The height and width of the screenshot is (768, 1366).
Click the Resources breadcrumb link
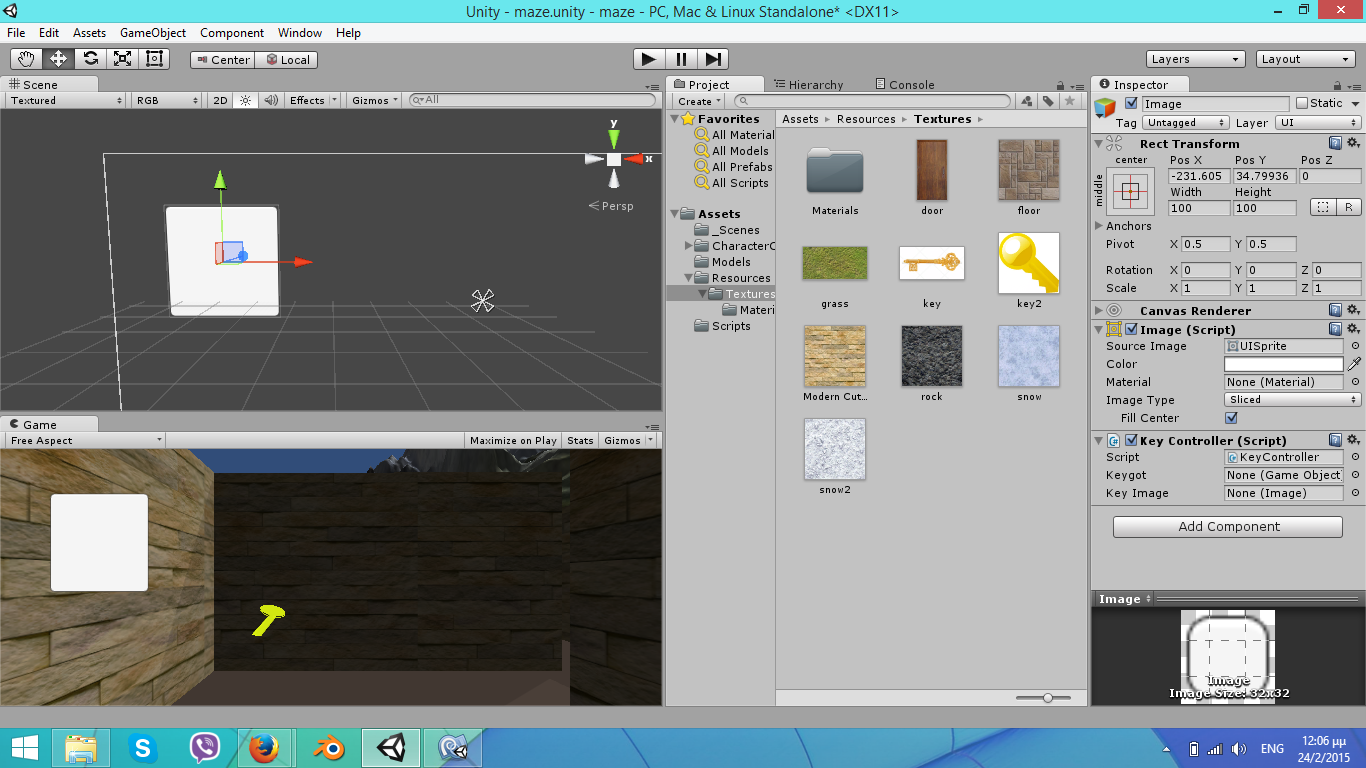(x=866, y=119)
